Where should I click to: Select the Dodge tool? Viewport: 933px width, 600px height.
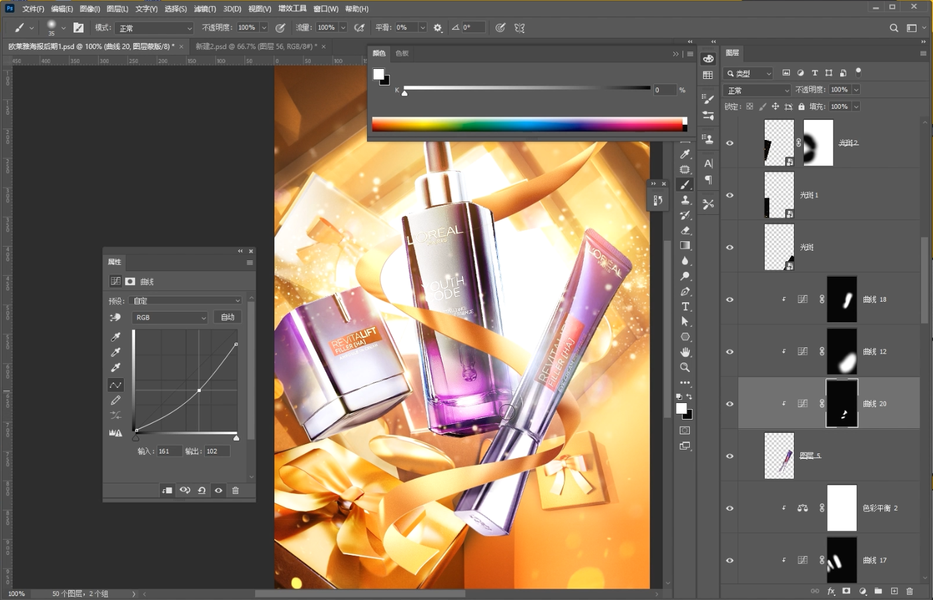click(x=685, y=276)
